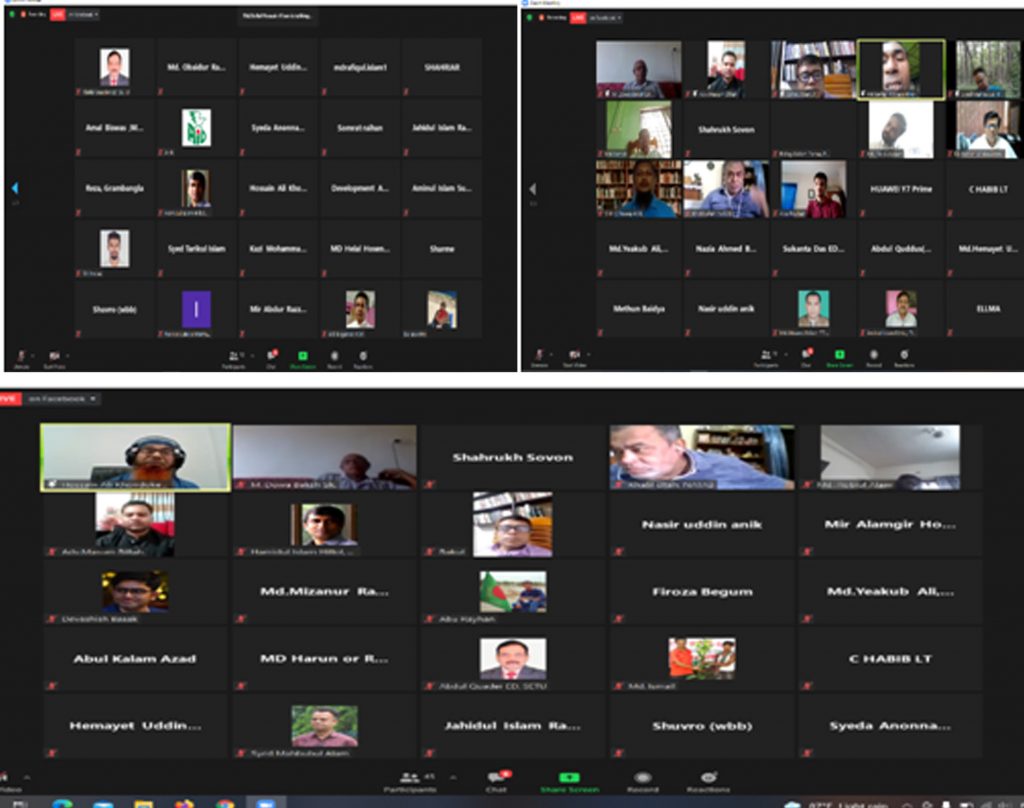Select SHAHRIAR's tile in the top-left window
This screenshot has height=808, width=1024.
(x=441, y=67)
